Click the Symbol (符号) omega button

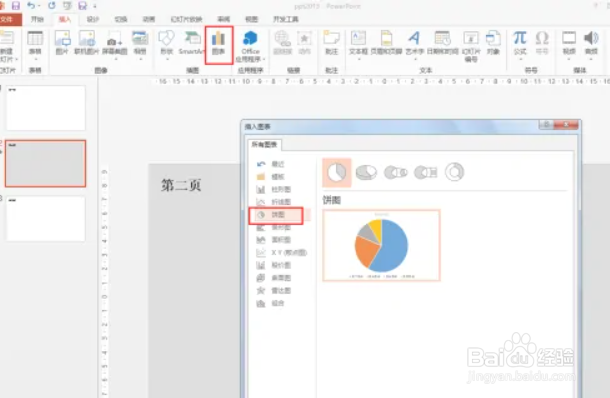point(542,43)
